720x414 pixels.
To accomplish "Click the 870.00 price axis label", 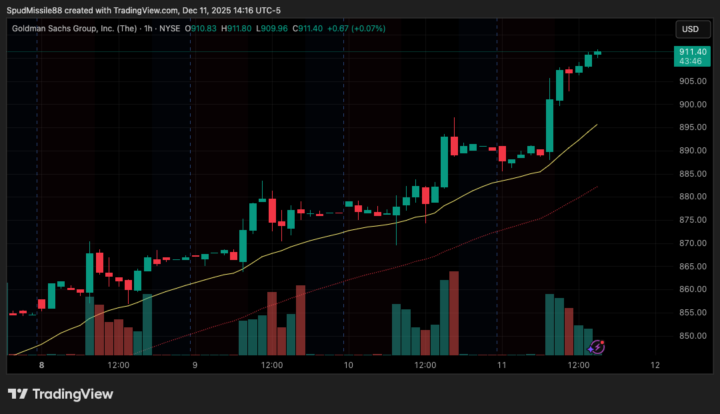I will (x=693, y=243).
